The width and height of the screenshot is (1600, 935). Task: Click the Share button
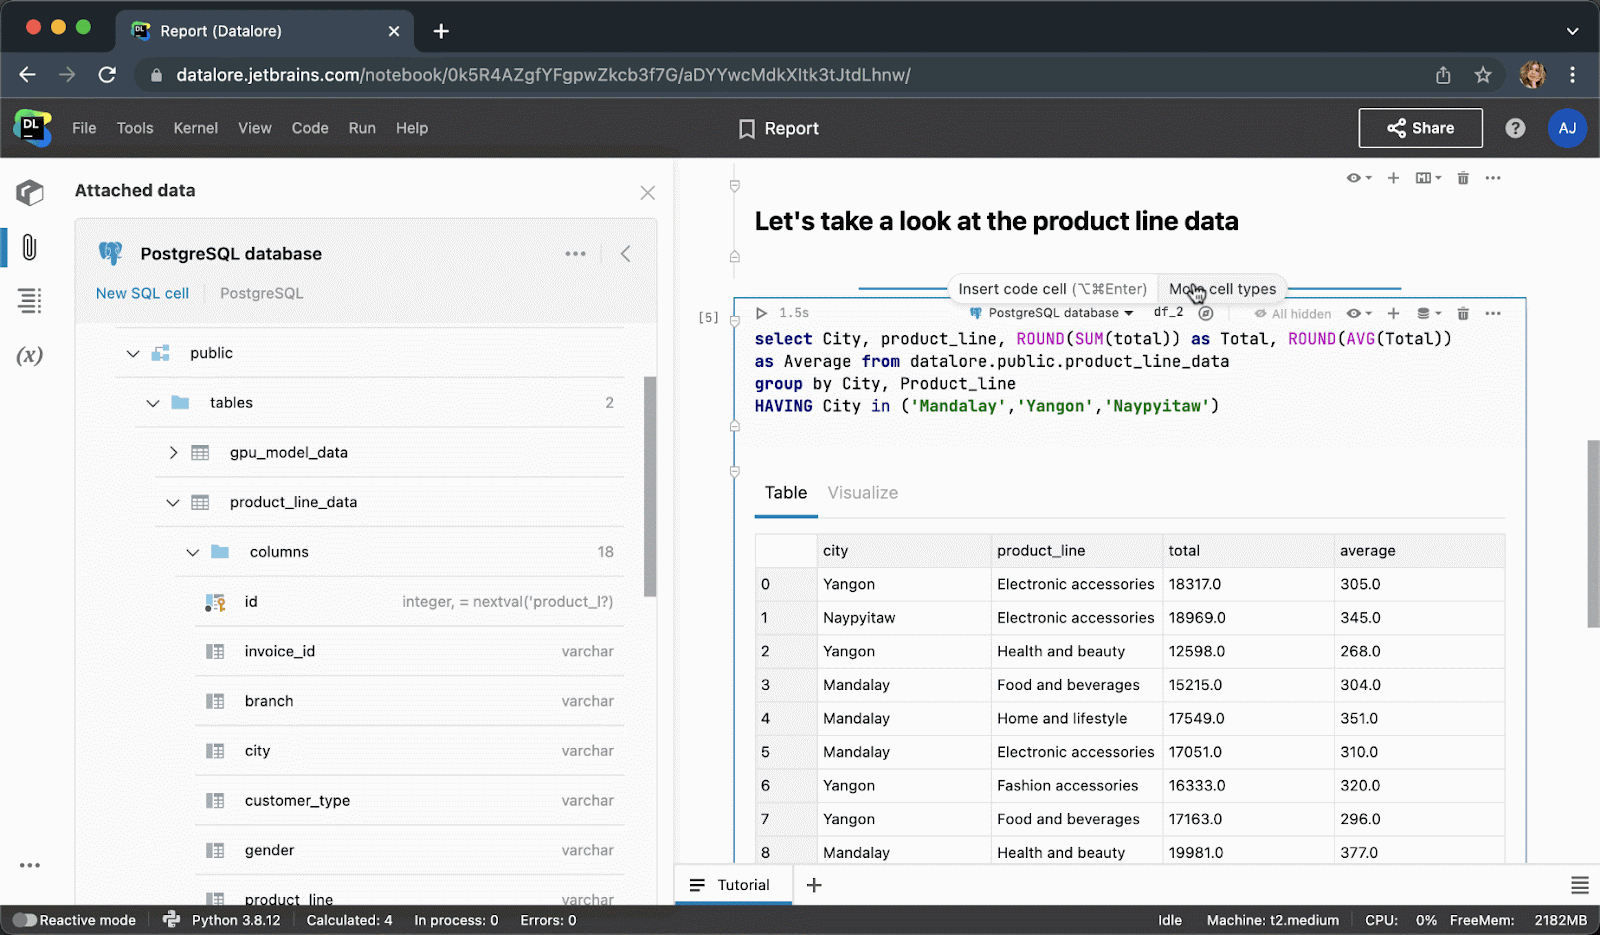1420,128
